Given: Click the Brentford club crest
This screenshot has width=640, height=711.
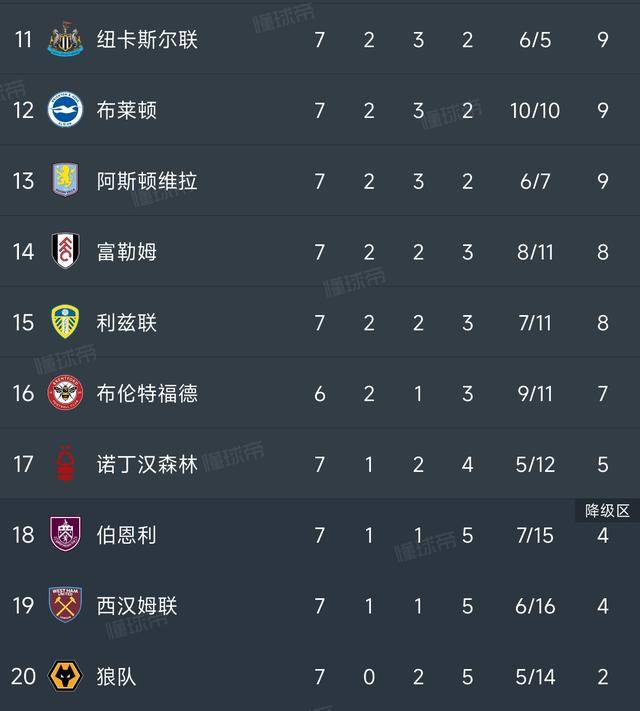Looking at the screenshot, I should [66, 394].
